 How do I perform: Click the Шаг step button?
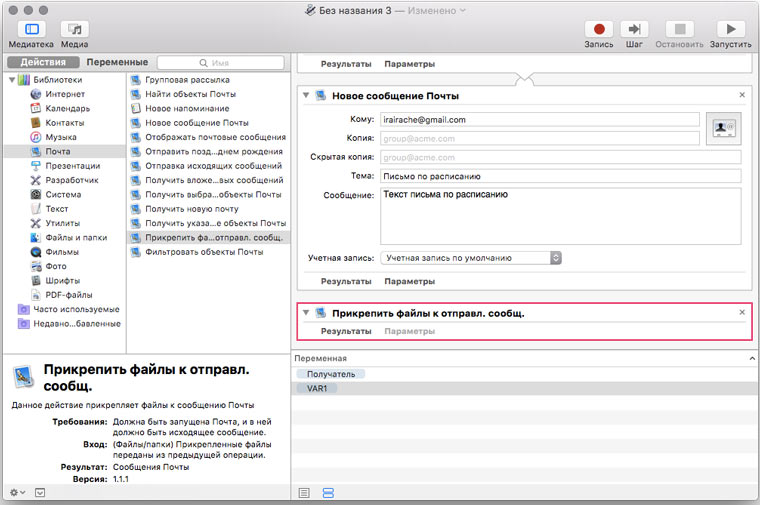pos(634,29)
